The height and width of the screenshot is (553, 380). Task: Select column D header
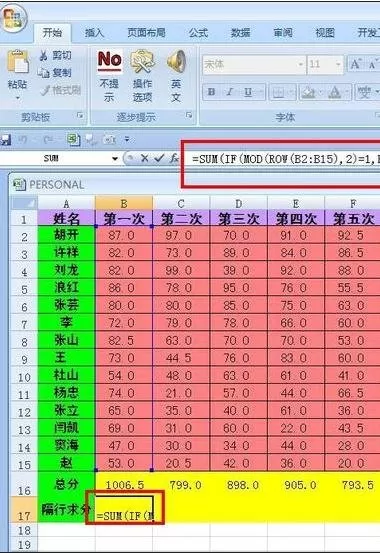click(239, 203)
